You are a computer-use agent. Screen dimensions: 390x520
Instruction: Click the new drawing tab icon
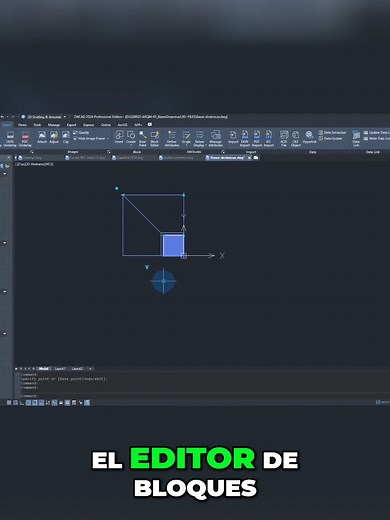[256, 158]
